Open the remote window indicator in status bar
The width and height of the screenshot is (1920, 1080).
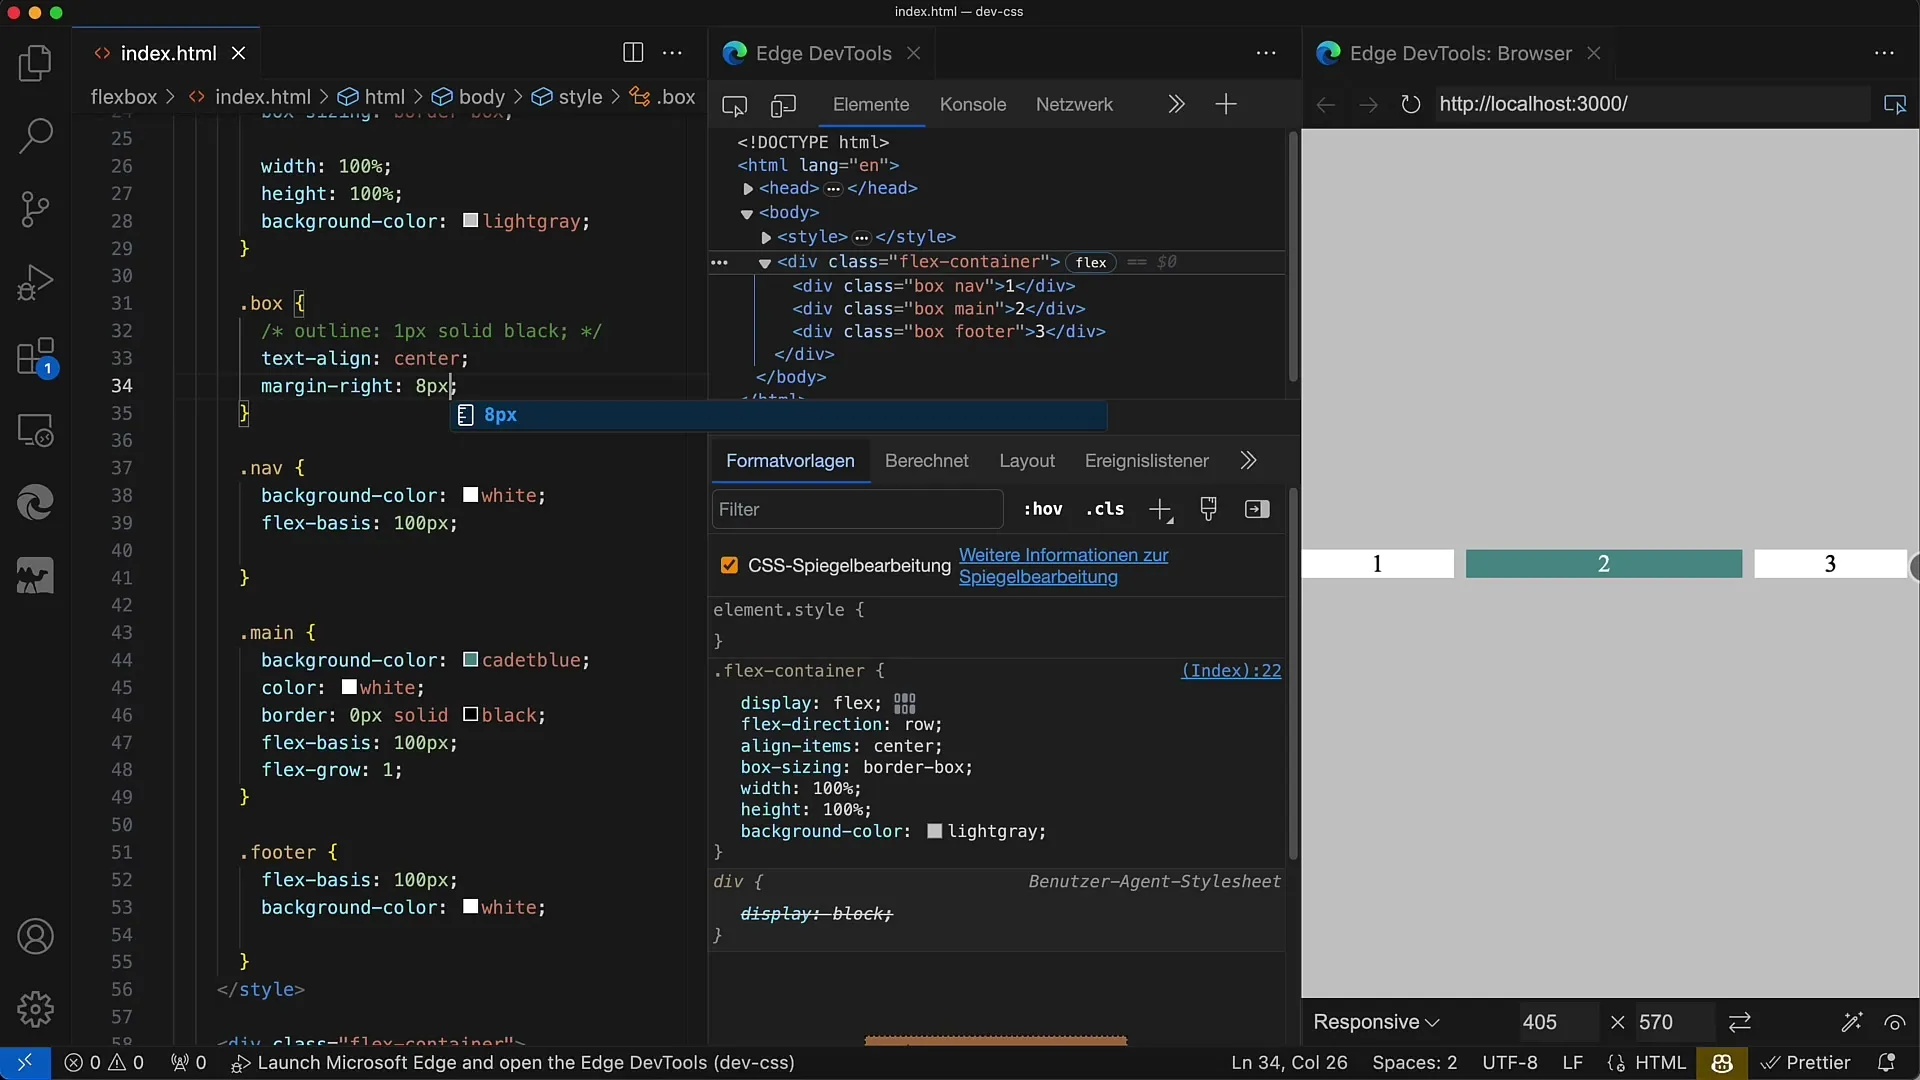tap(25, 1063)
